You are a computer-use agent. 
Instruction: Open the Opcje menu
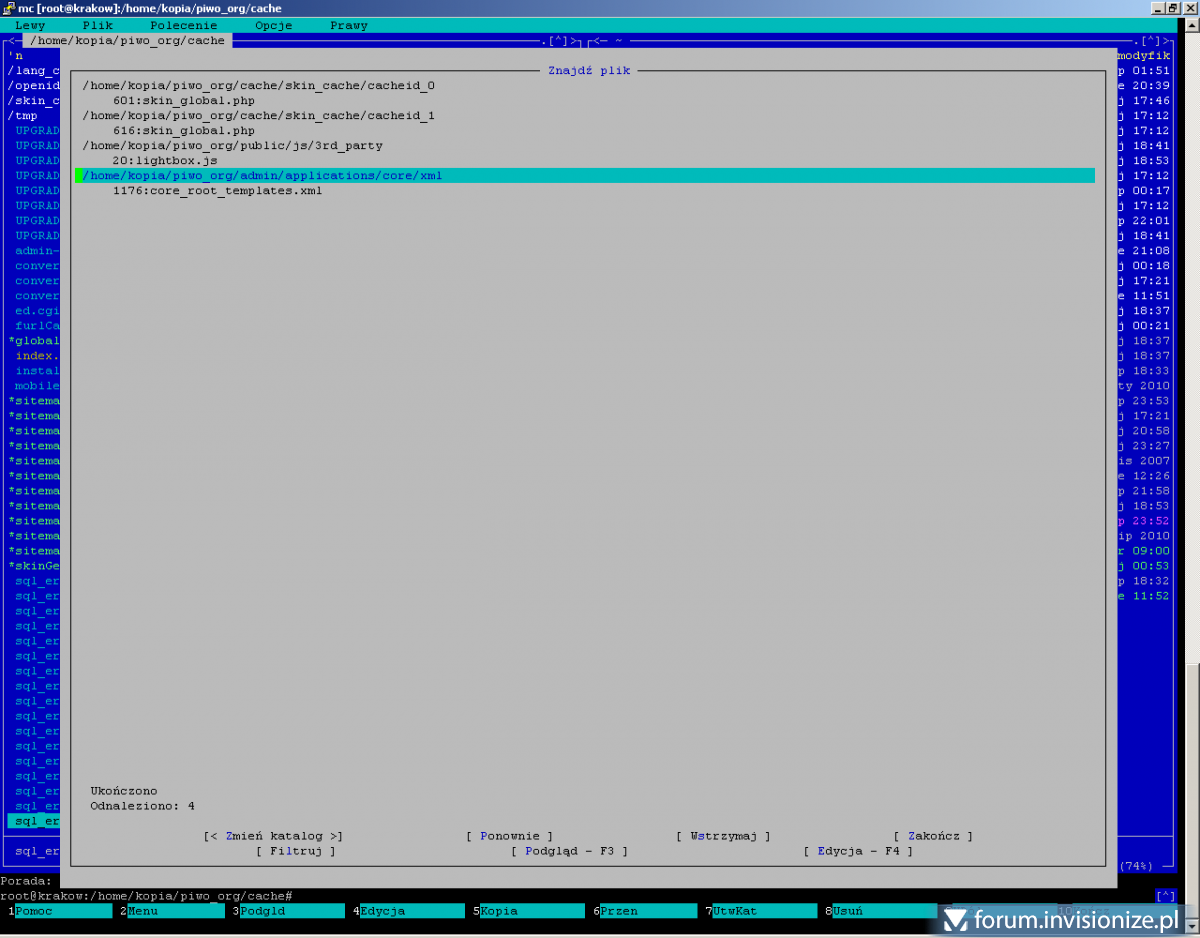(273, 25)
